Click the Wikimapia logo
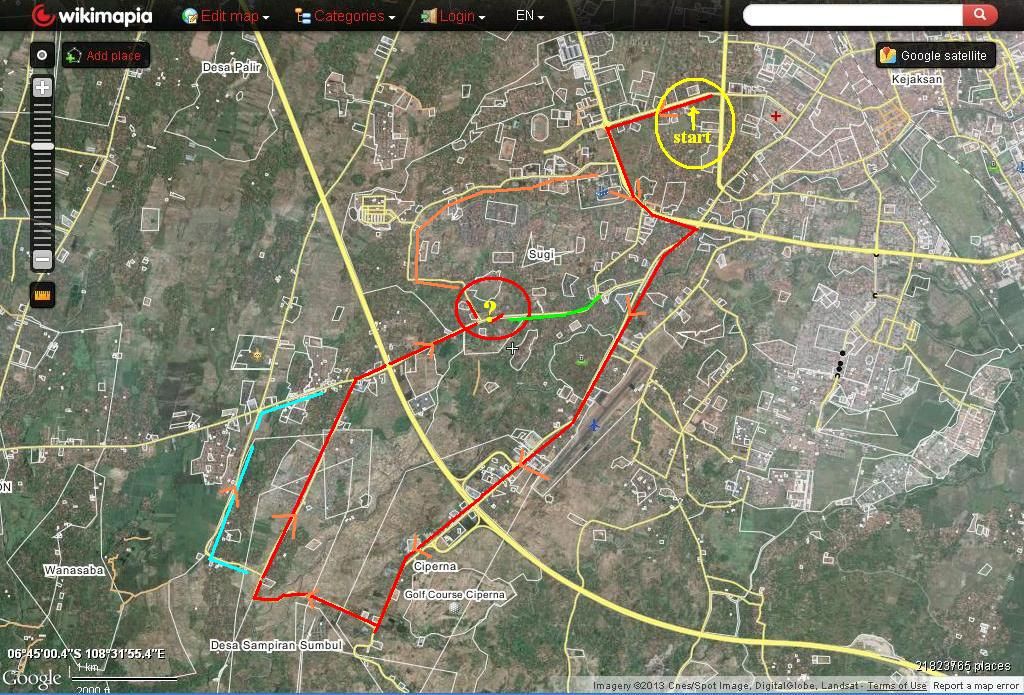Image resolution: width=1024 pixels, height=695 pixels. pos(92,16)
